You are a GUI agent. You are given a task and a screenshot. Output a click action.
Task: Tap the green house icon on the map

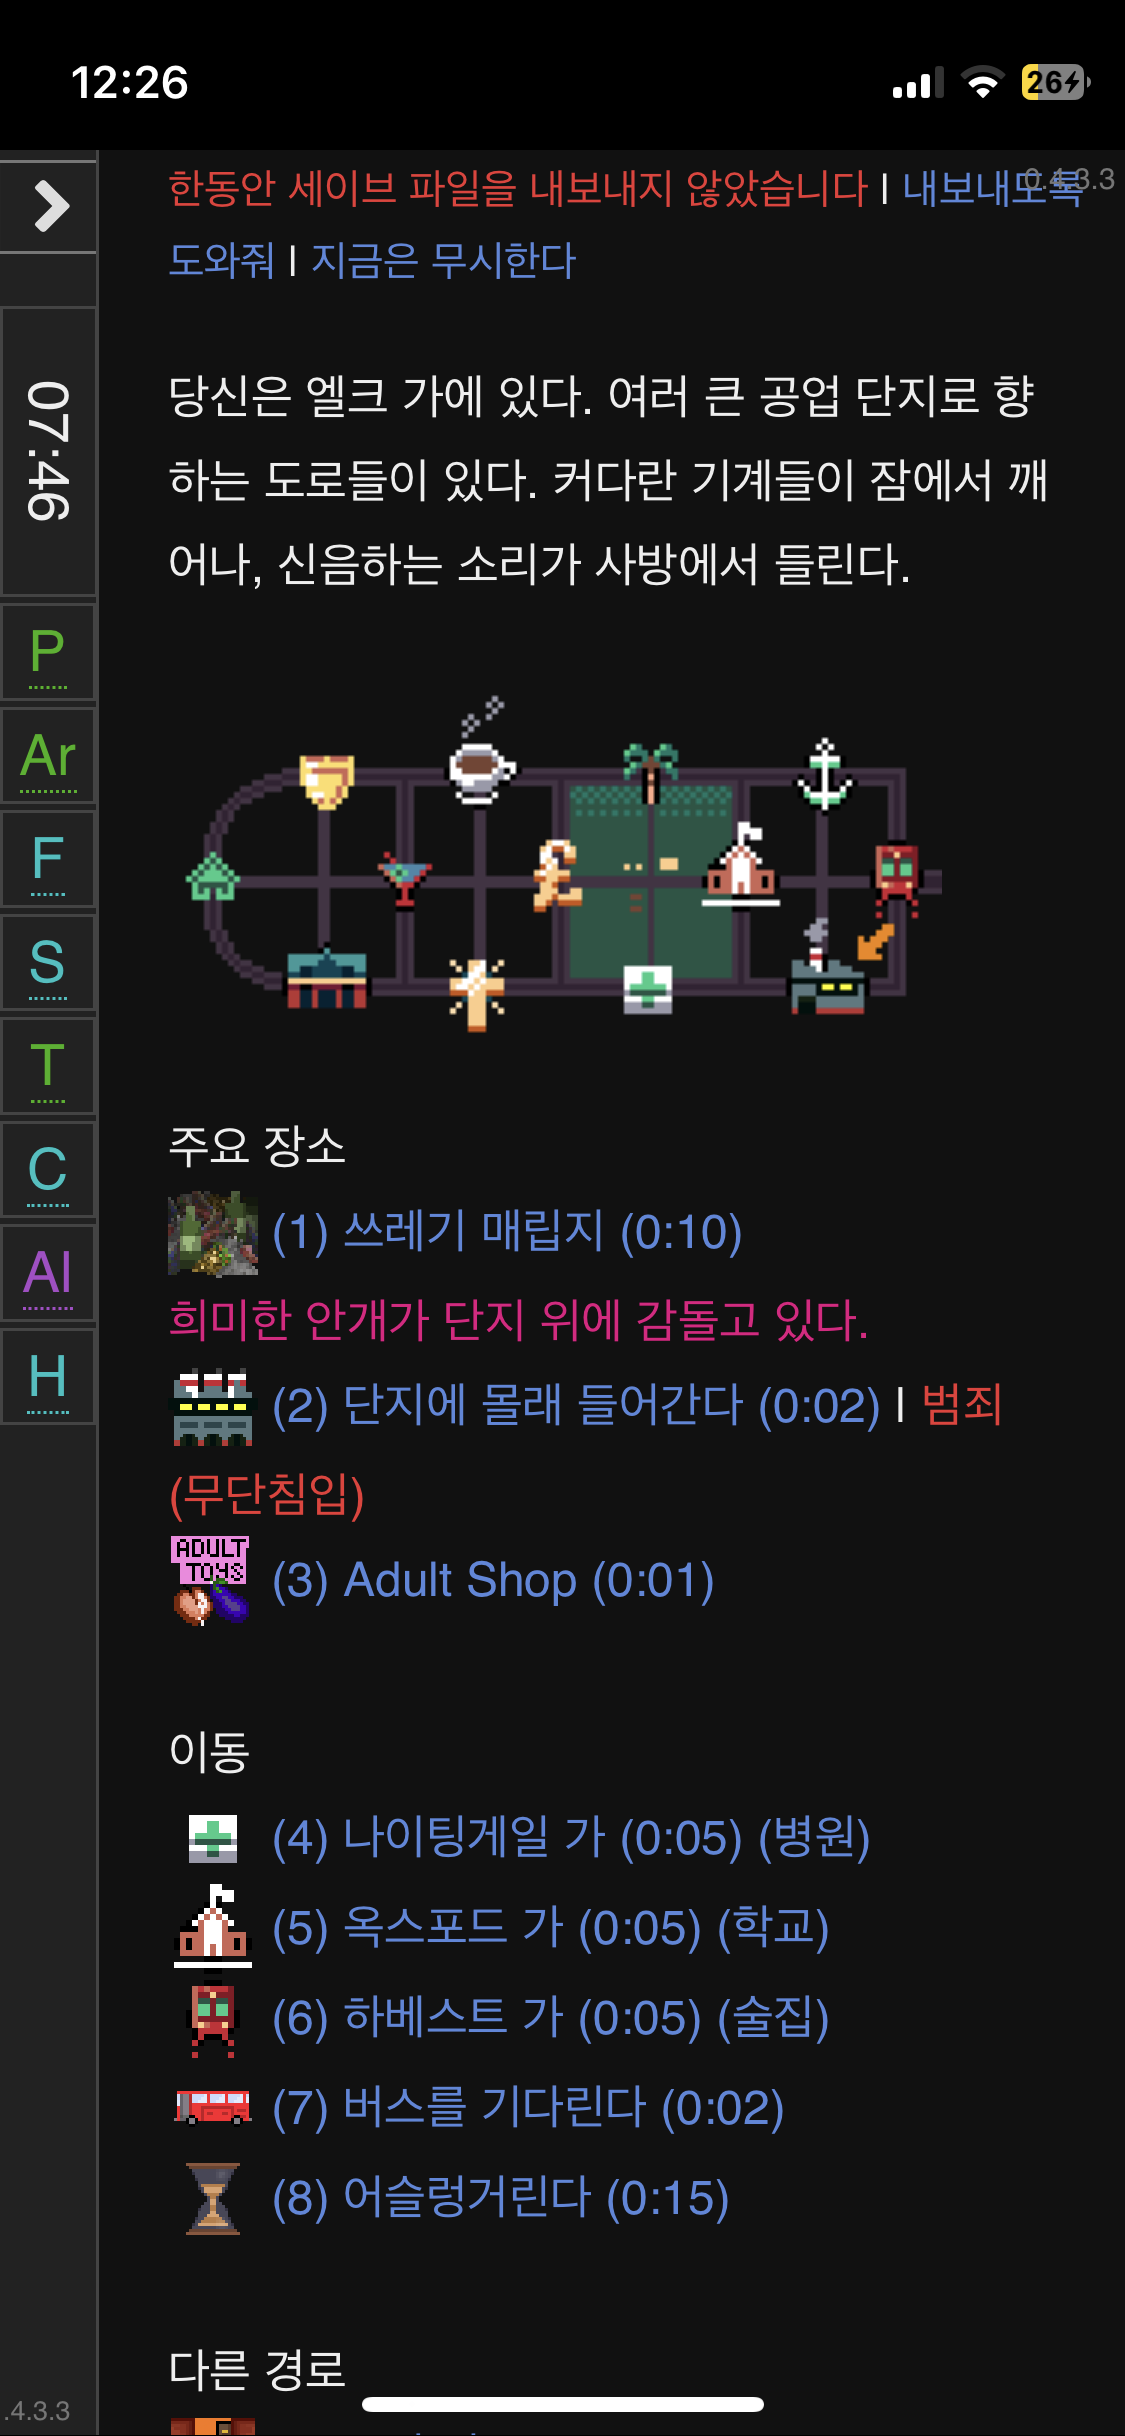[x=213, y=877]
